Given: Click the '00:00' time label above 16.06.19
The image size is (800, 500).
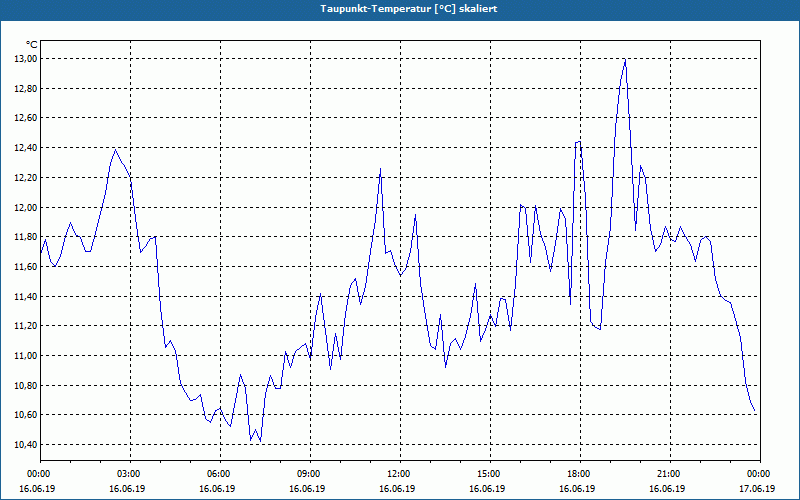Looking at the screenshot, I should [38, 474].
